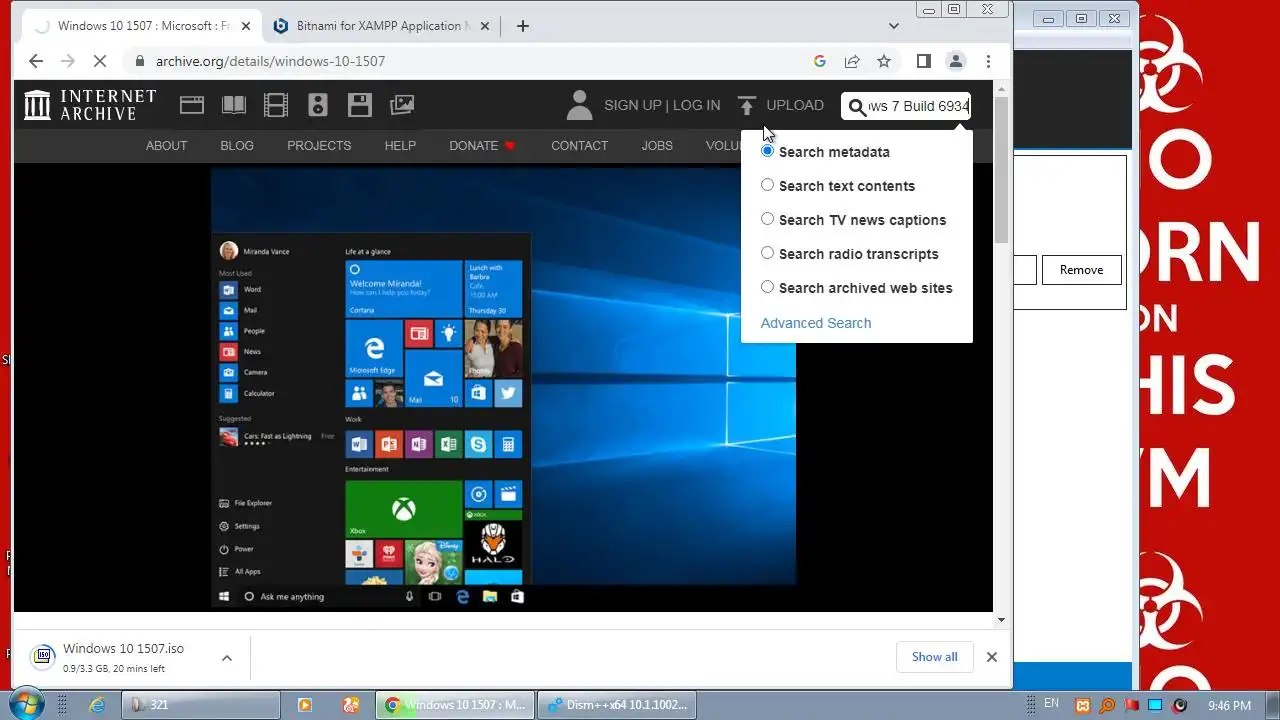The height and width of the screenshot is (720, 1280).
Task: Open the Software floppy-disk icon
Action: pyautogui.click(x=360, y=105)
